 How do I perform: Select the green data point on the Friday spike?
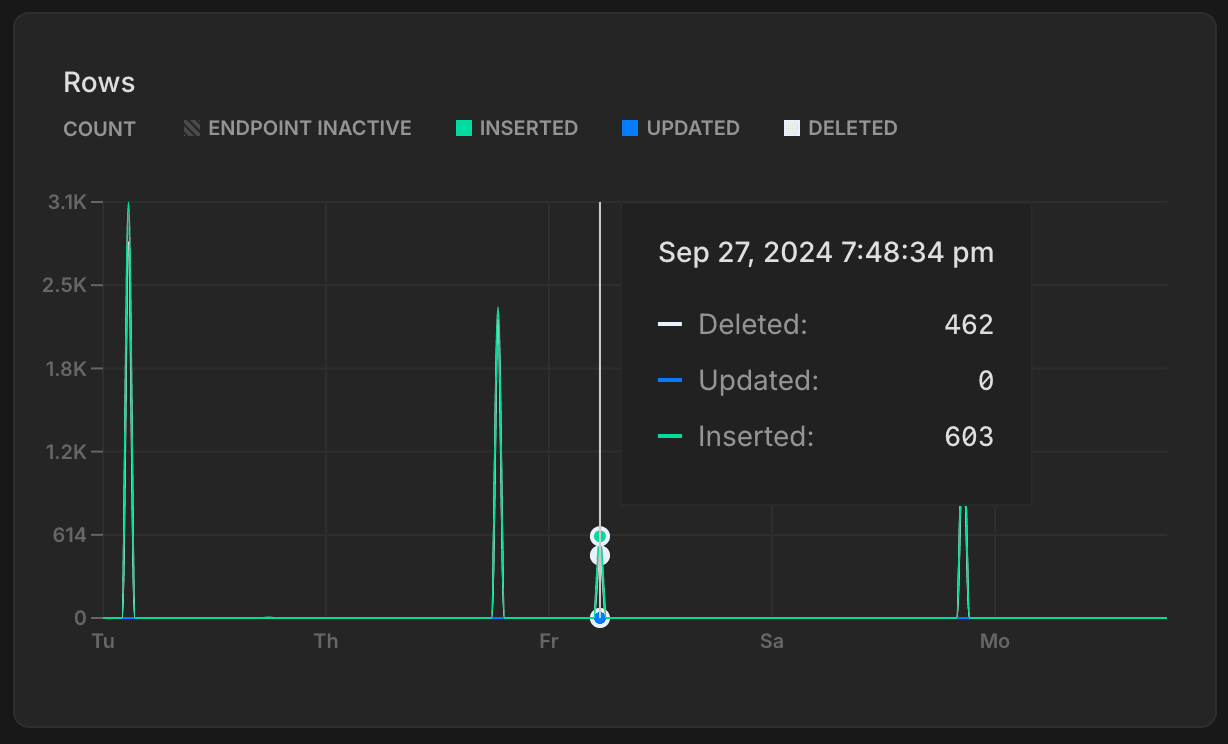click(599, 535)
